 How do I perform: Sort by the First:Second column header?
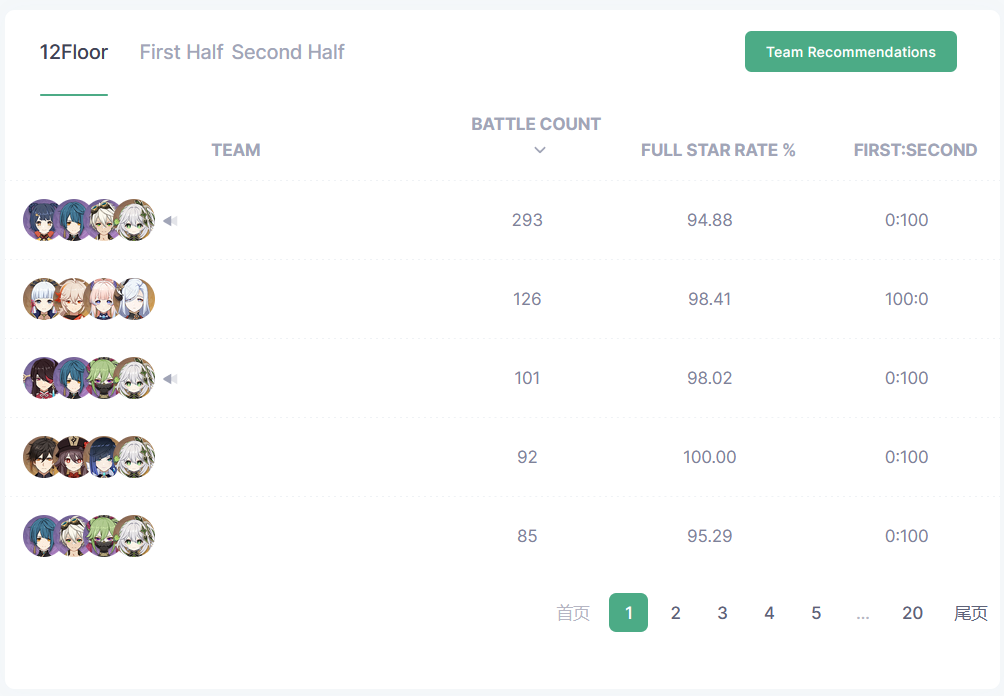point(915,150)
